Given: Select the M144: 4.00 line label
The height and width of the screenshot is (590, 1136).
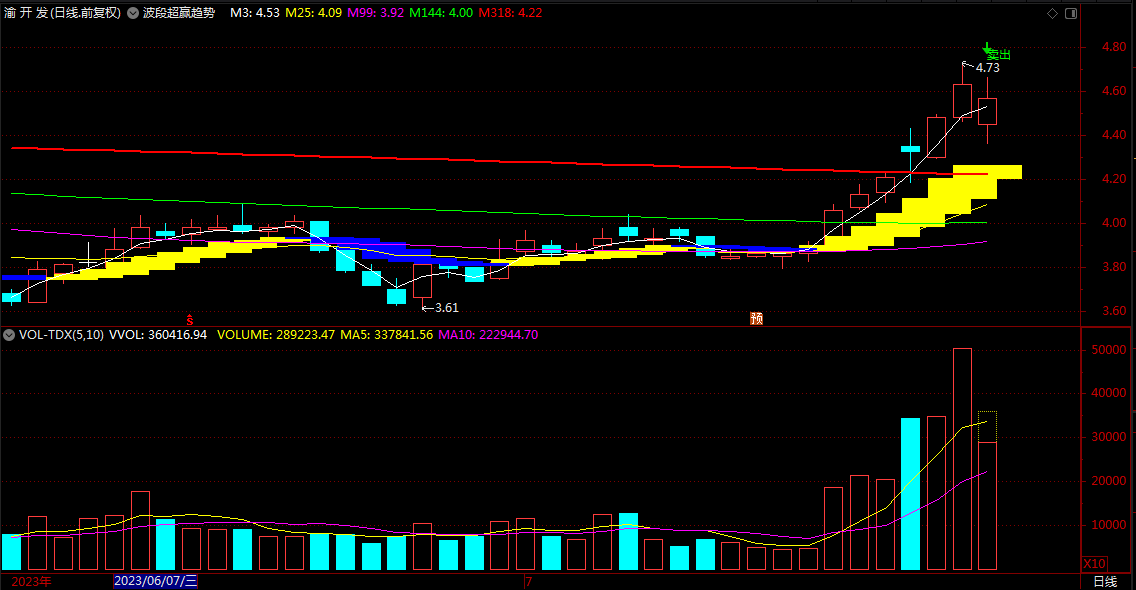Looking at the screenshot, I should pyautogui.click(x=440, y=13).
